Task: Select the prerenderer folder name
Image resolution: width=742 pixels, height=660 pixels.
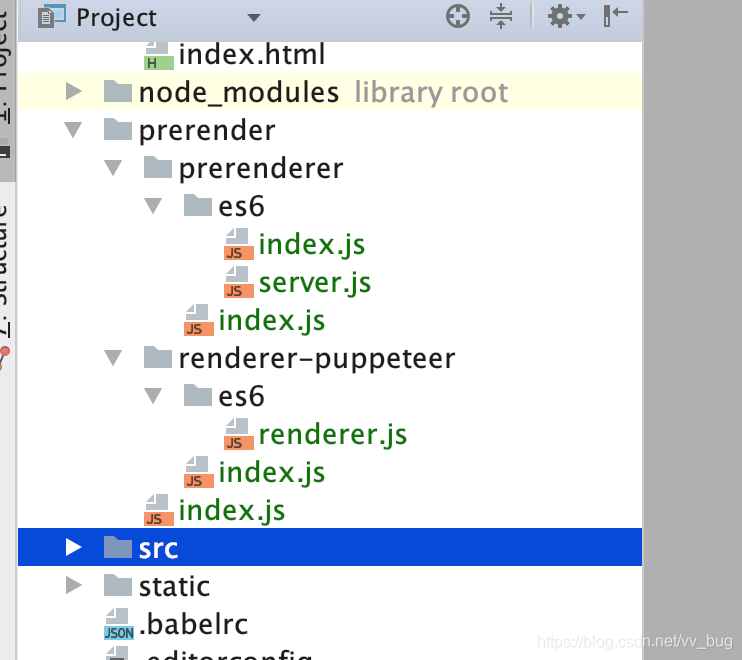Action: 261,168
